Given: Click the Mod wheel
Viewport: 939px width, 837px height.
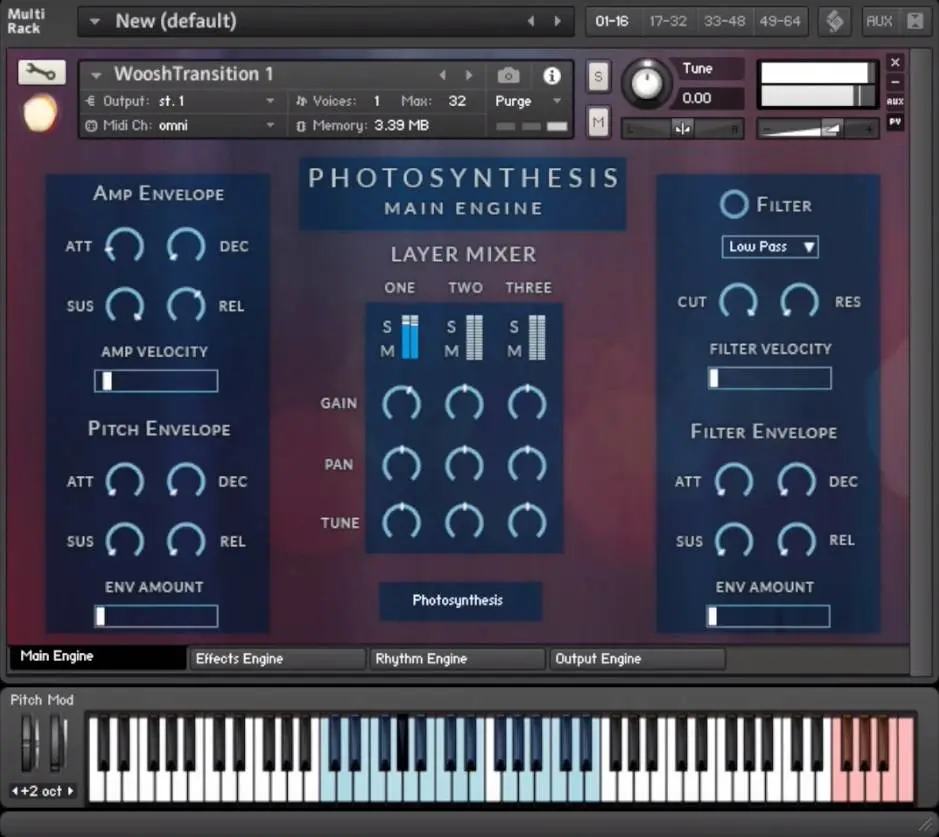Looking at the screenshot, I should pos(57,742).
